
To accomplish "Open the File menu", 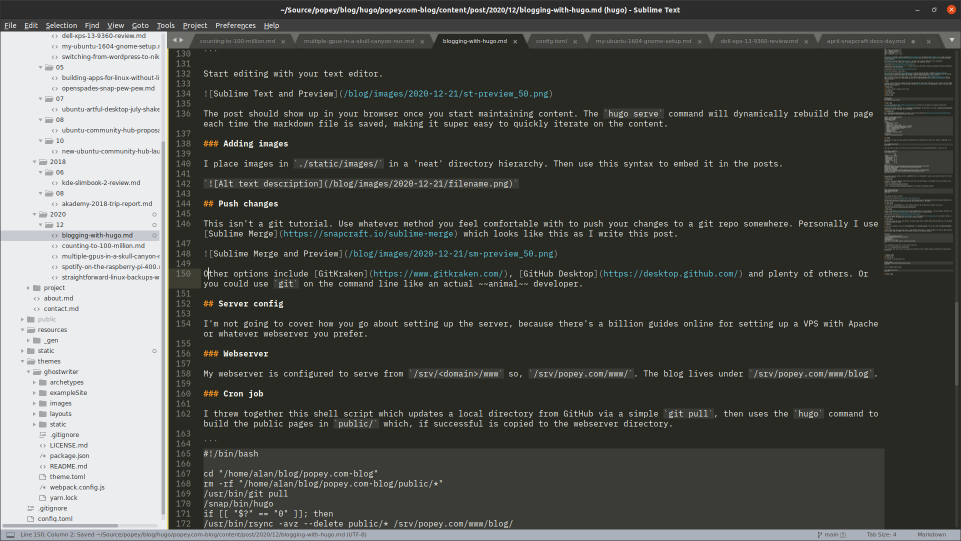I will 10,25.
